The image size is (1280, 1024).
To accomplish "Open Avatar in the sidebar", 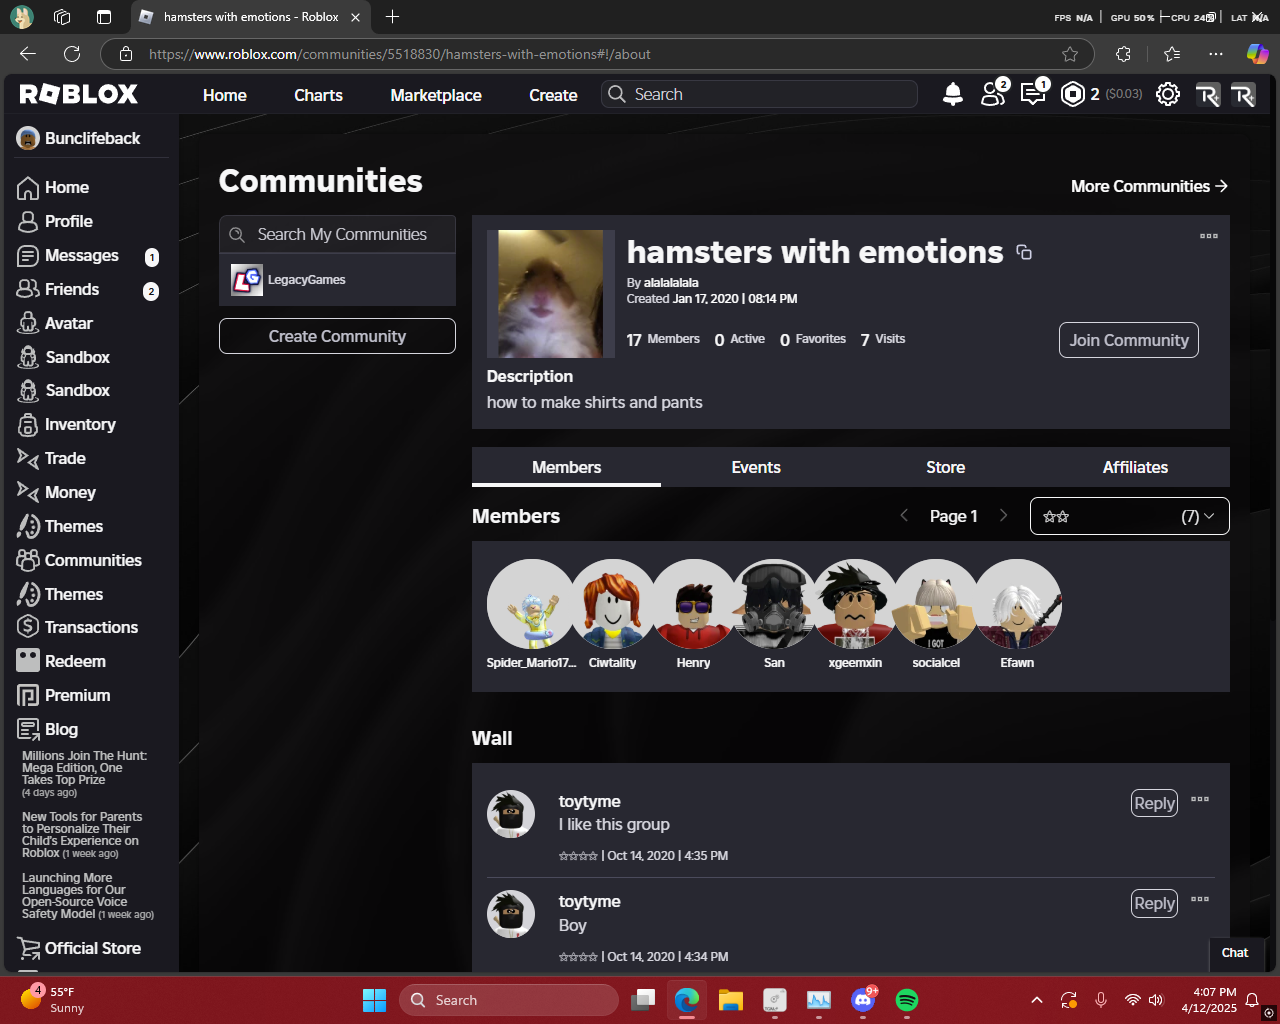I will point(55,324).
